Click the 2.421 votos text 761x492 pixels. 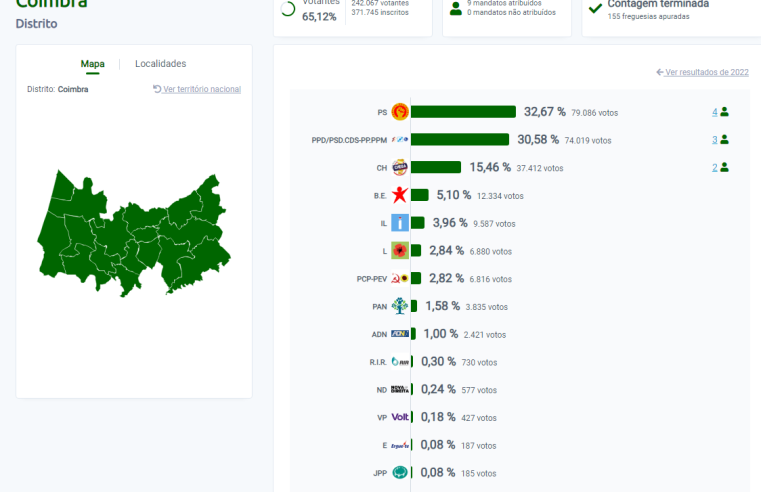coord(485,335)
